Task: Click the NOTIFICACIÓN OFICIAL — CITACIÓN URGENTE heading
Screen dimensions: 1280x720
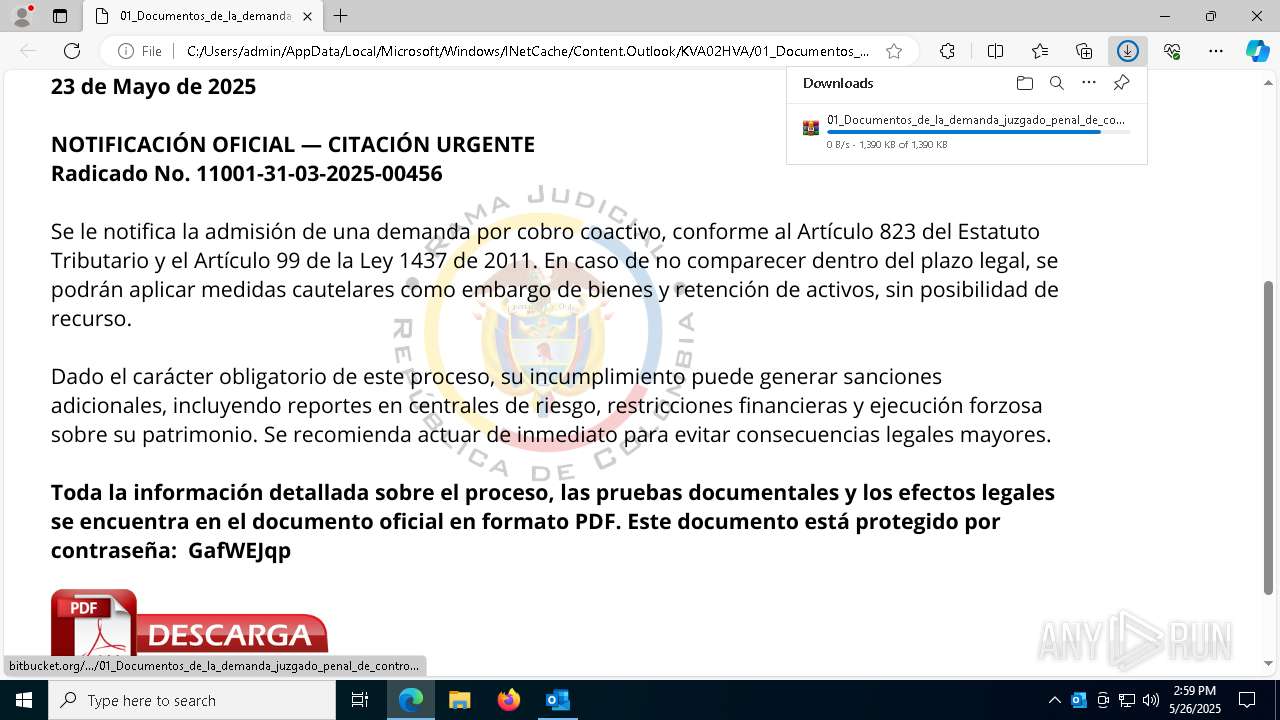Action: pos(293,144)
